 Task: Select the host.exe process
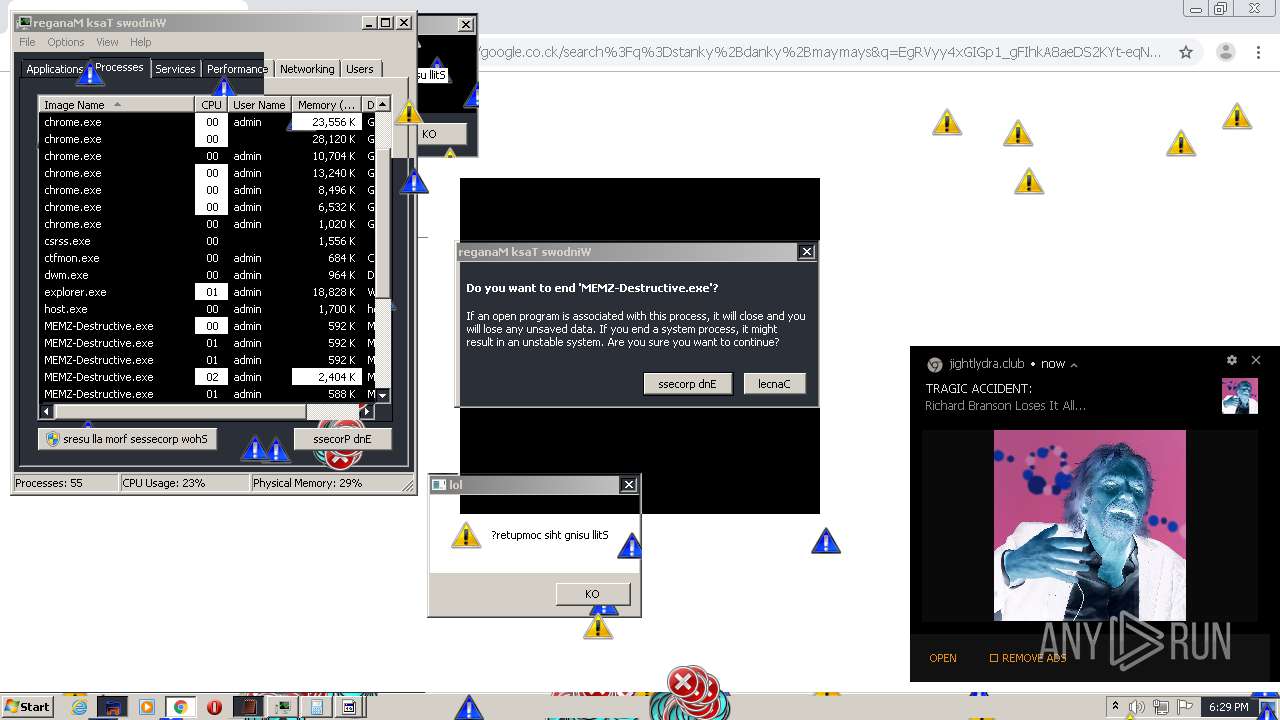pos(207,309)
